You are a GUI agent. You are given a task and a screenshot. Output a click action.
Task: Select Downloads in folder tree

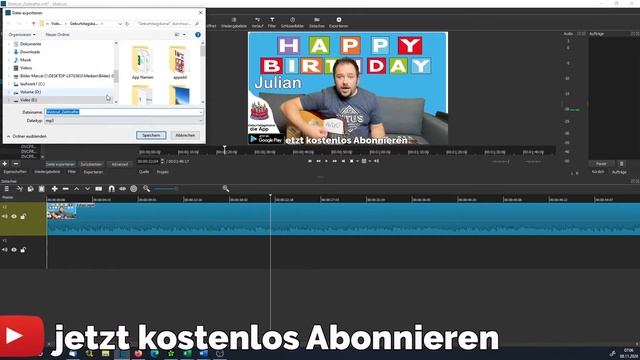(30, 52)
